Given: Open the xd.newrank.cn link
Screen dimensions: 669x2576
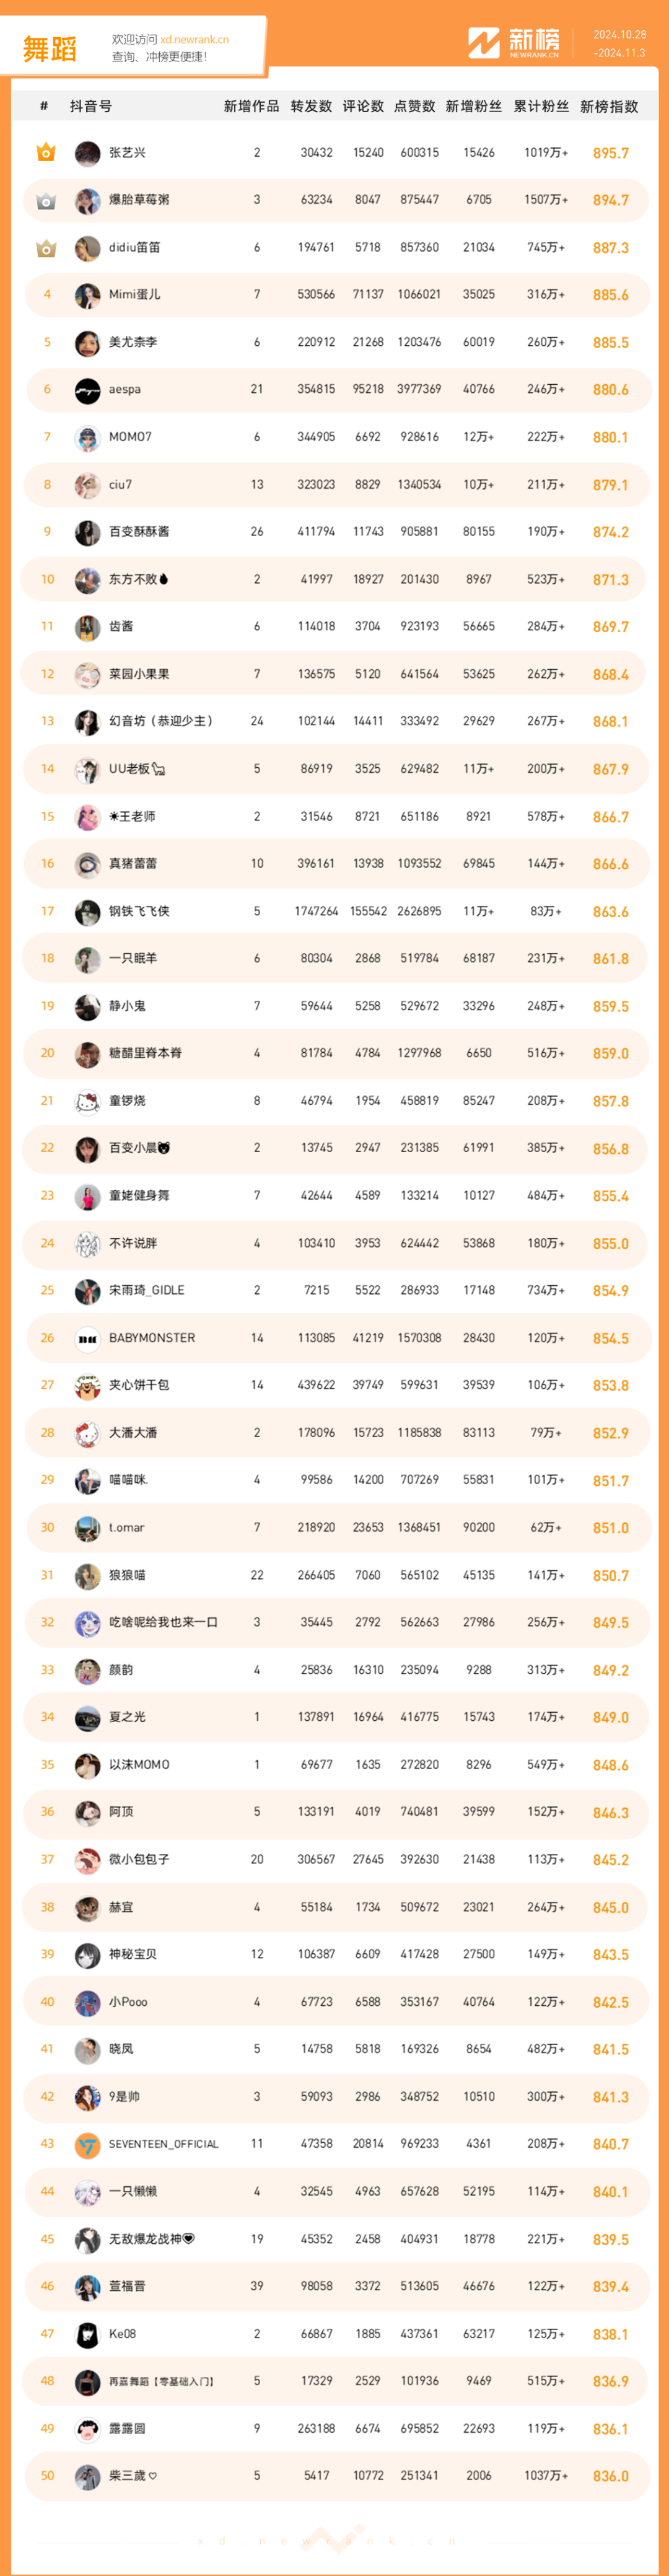Looking at the screenshot, I should [194, 40].
